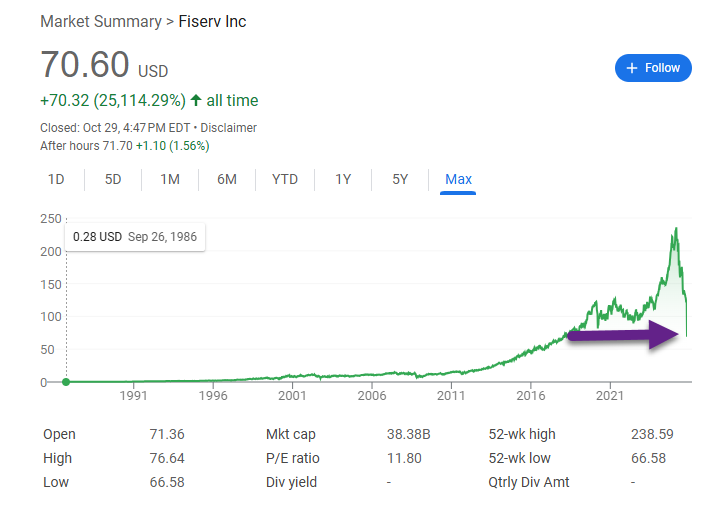Switch chart to 1Y range
Screen dimensions: 722x507
343,179
